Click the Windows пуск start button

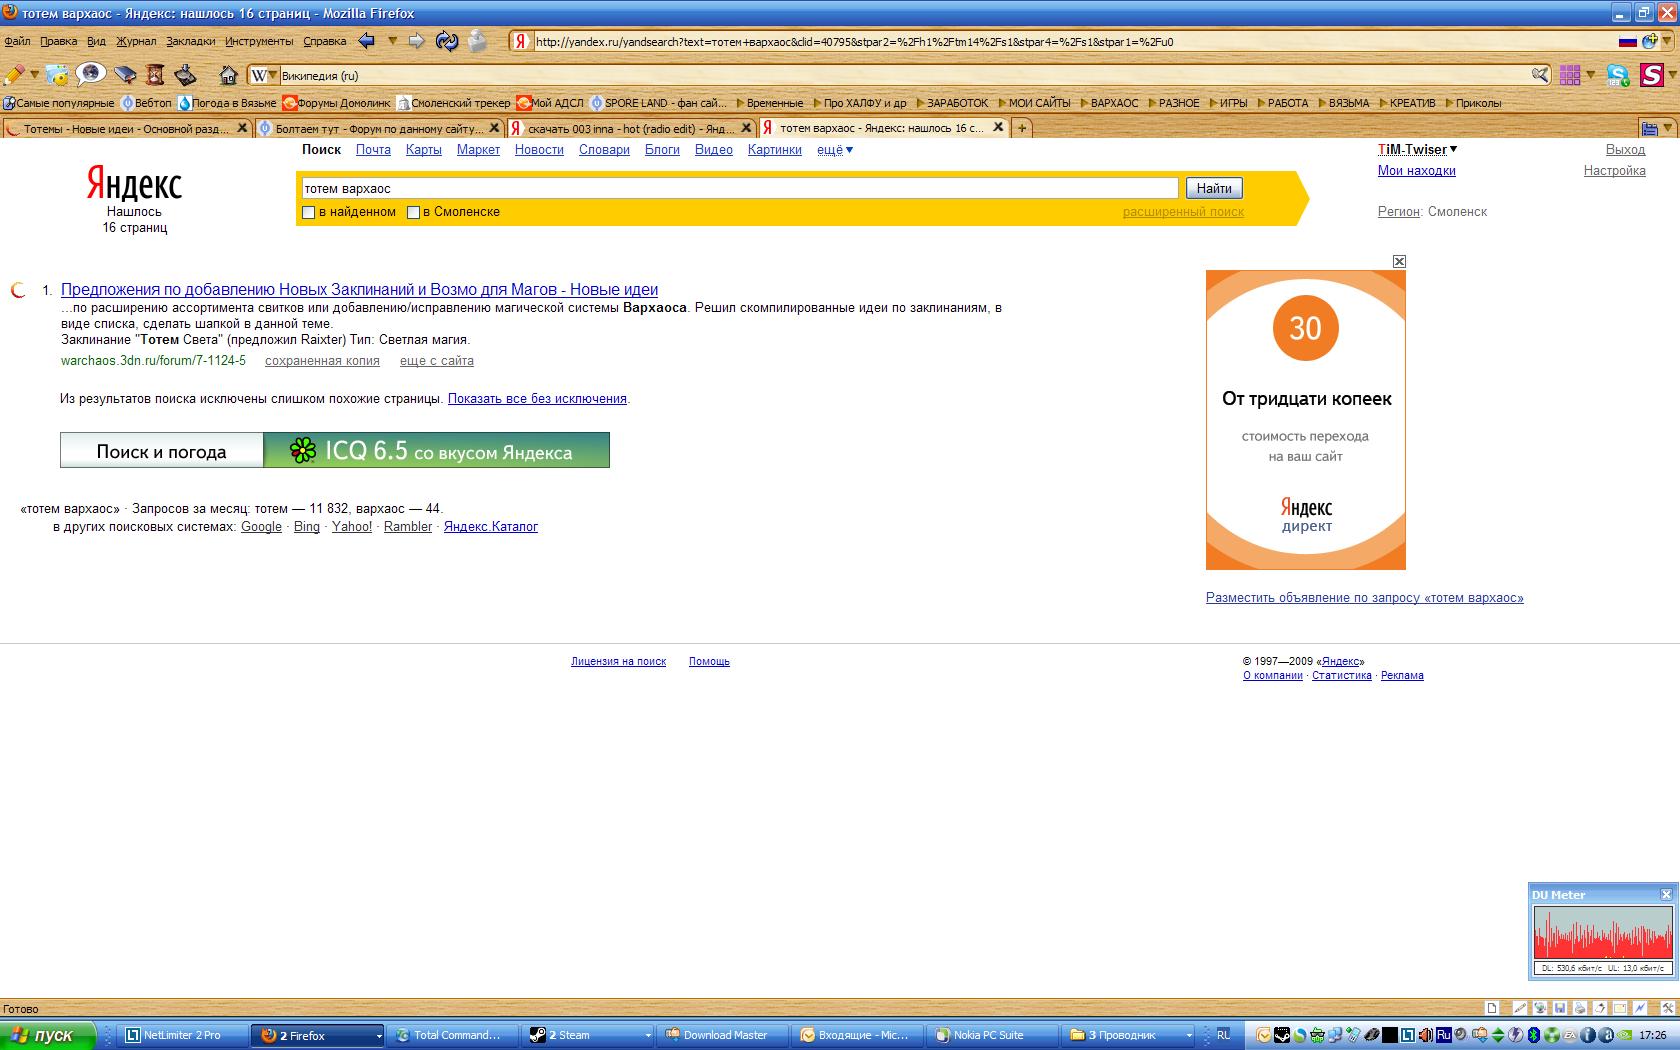(47, 1035)
